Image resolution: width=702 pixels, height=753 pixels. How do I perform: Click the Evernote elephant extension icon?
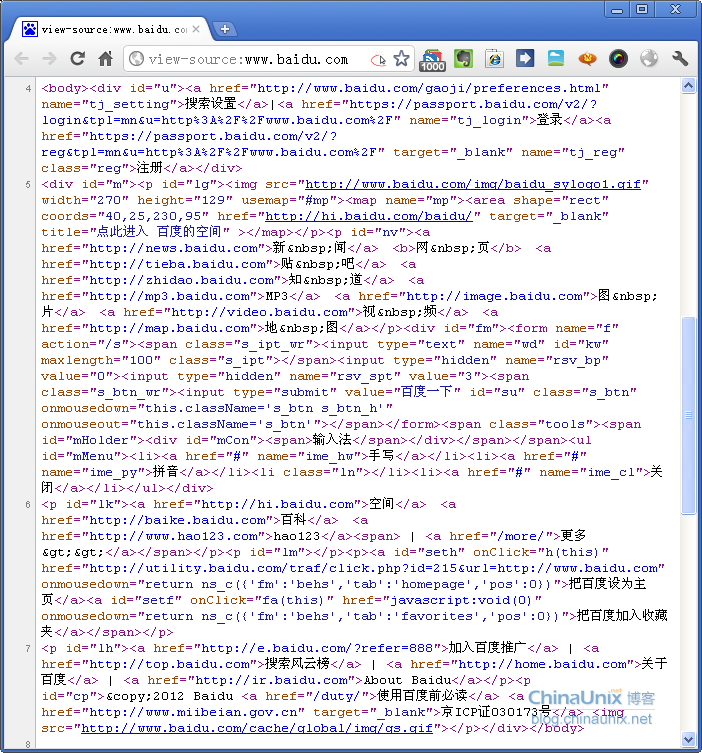pyautogui.click(x=463, y=59)
